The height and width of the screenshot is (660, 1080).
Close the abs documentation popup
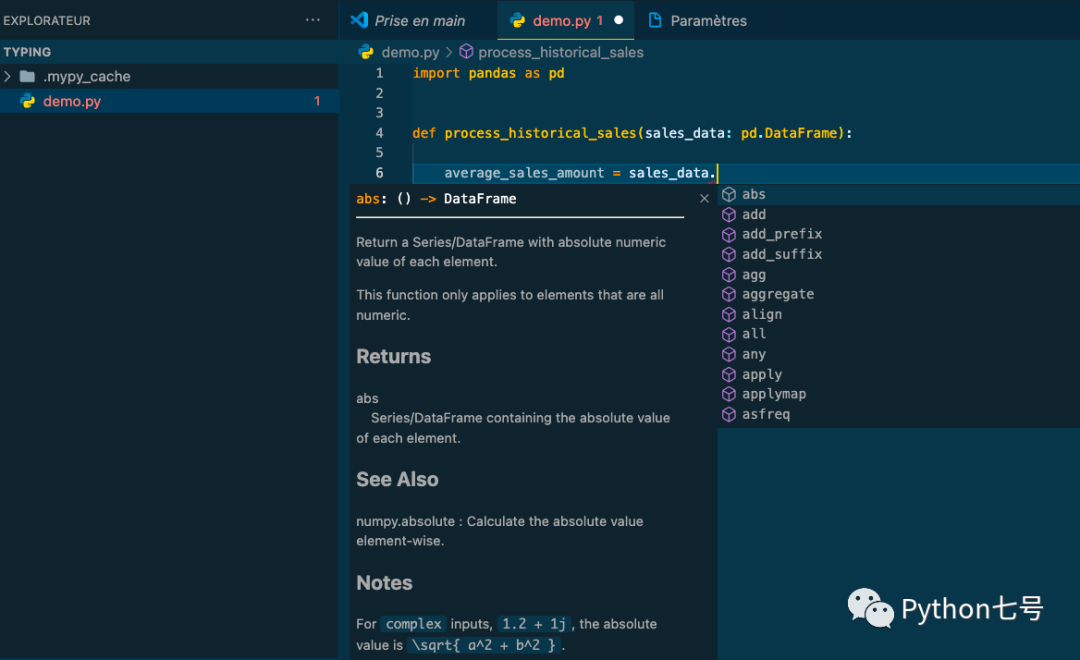704,198
